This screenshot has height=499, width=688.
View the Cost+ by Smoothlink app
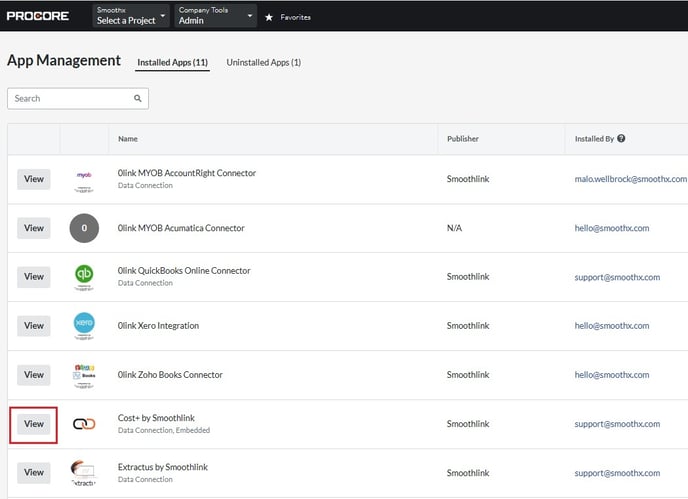pyautogui.click(x=34, y=424)
